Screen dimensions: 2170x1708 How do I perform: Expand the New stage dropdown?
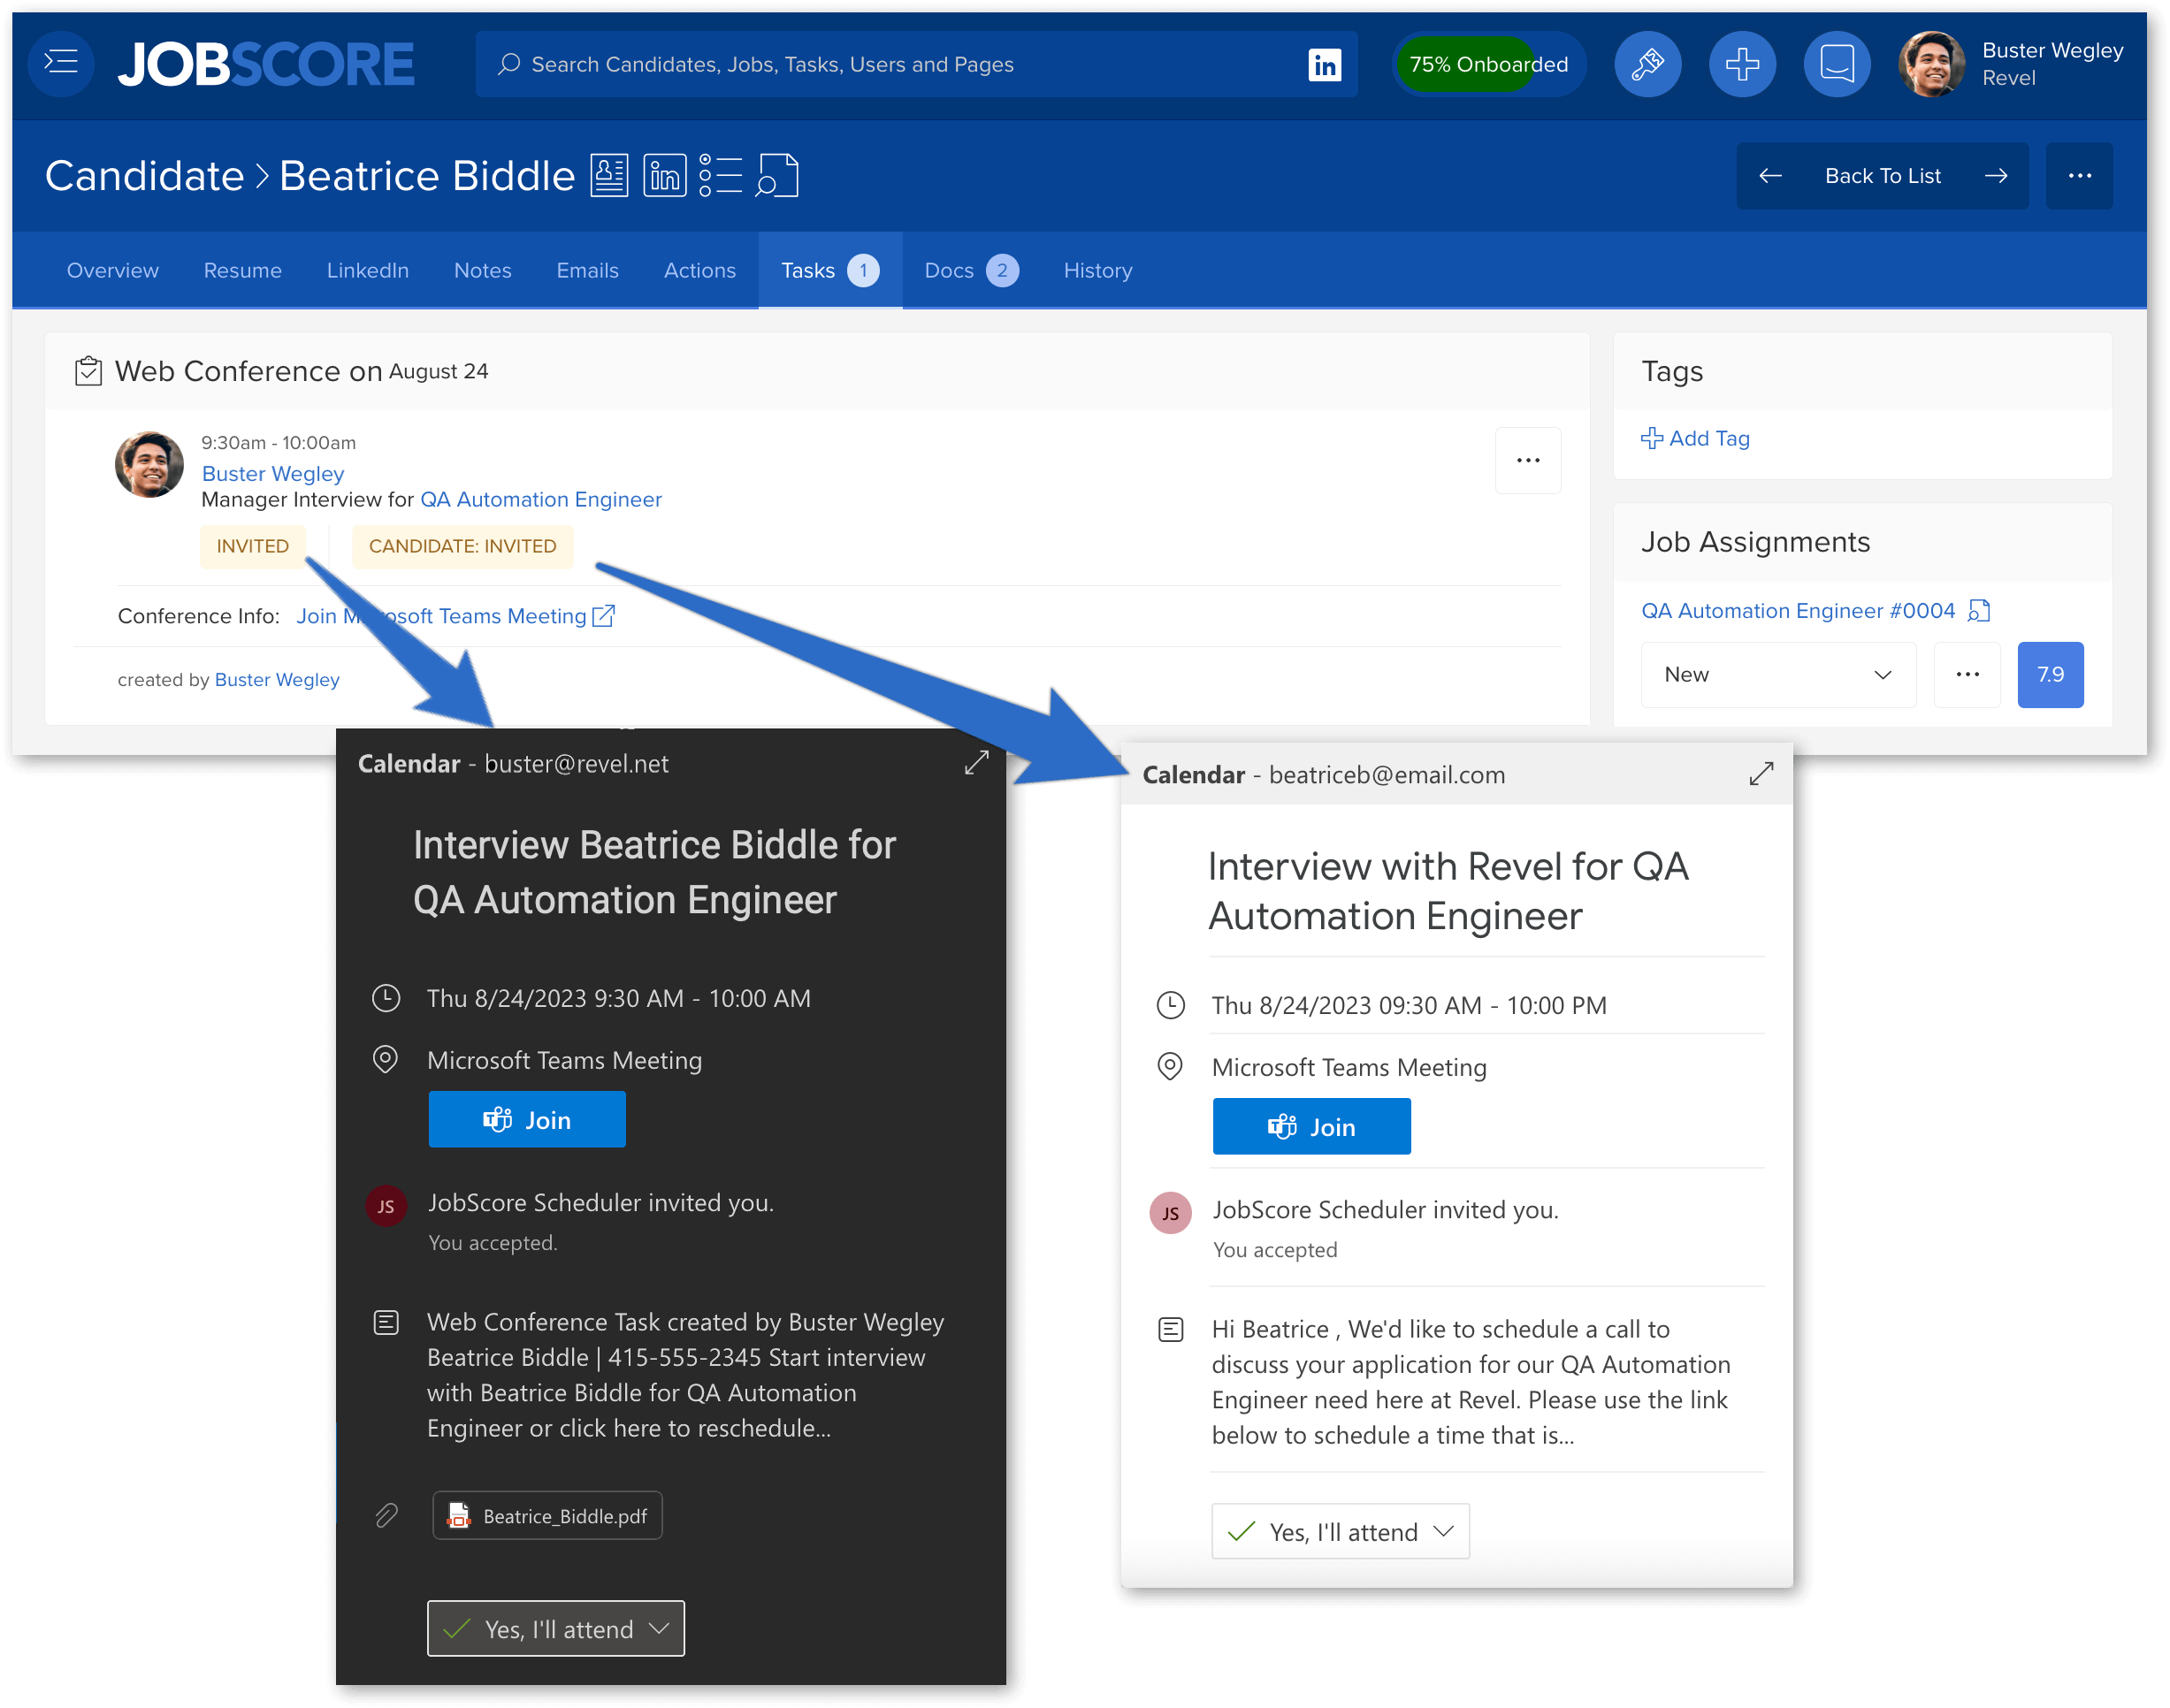coord(1778,675)
